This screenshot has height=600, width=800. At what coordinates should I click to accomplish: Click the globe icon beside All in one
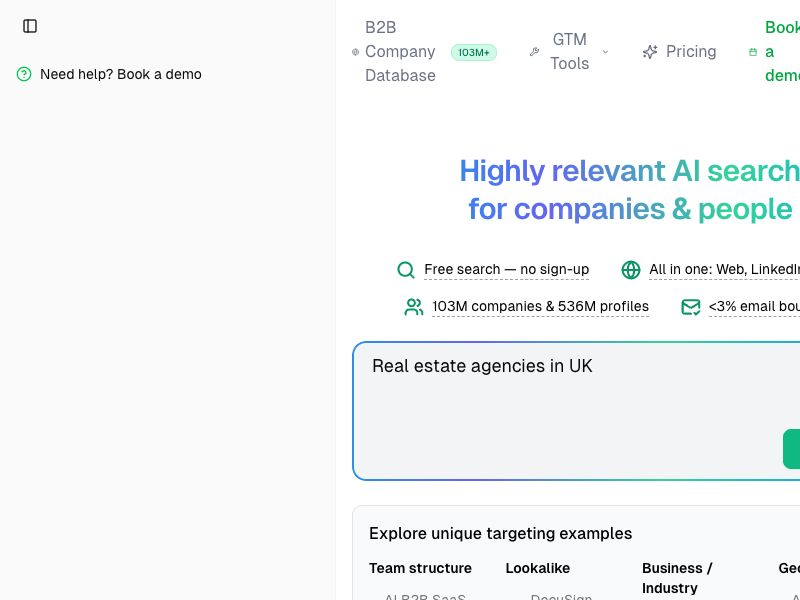click(631, 270)
